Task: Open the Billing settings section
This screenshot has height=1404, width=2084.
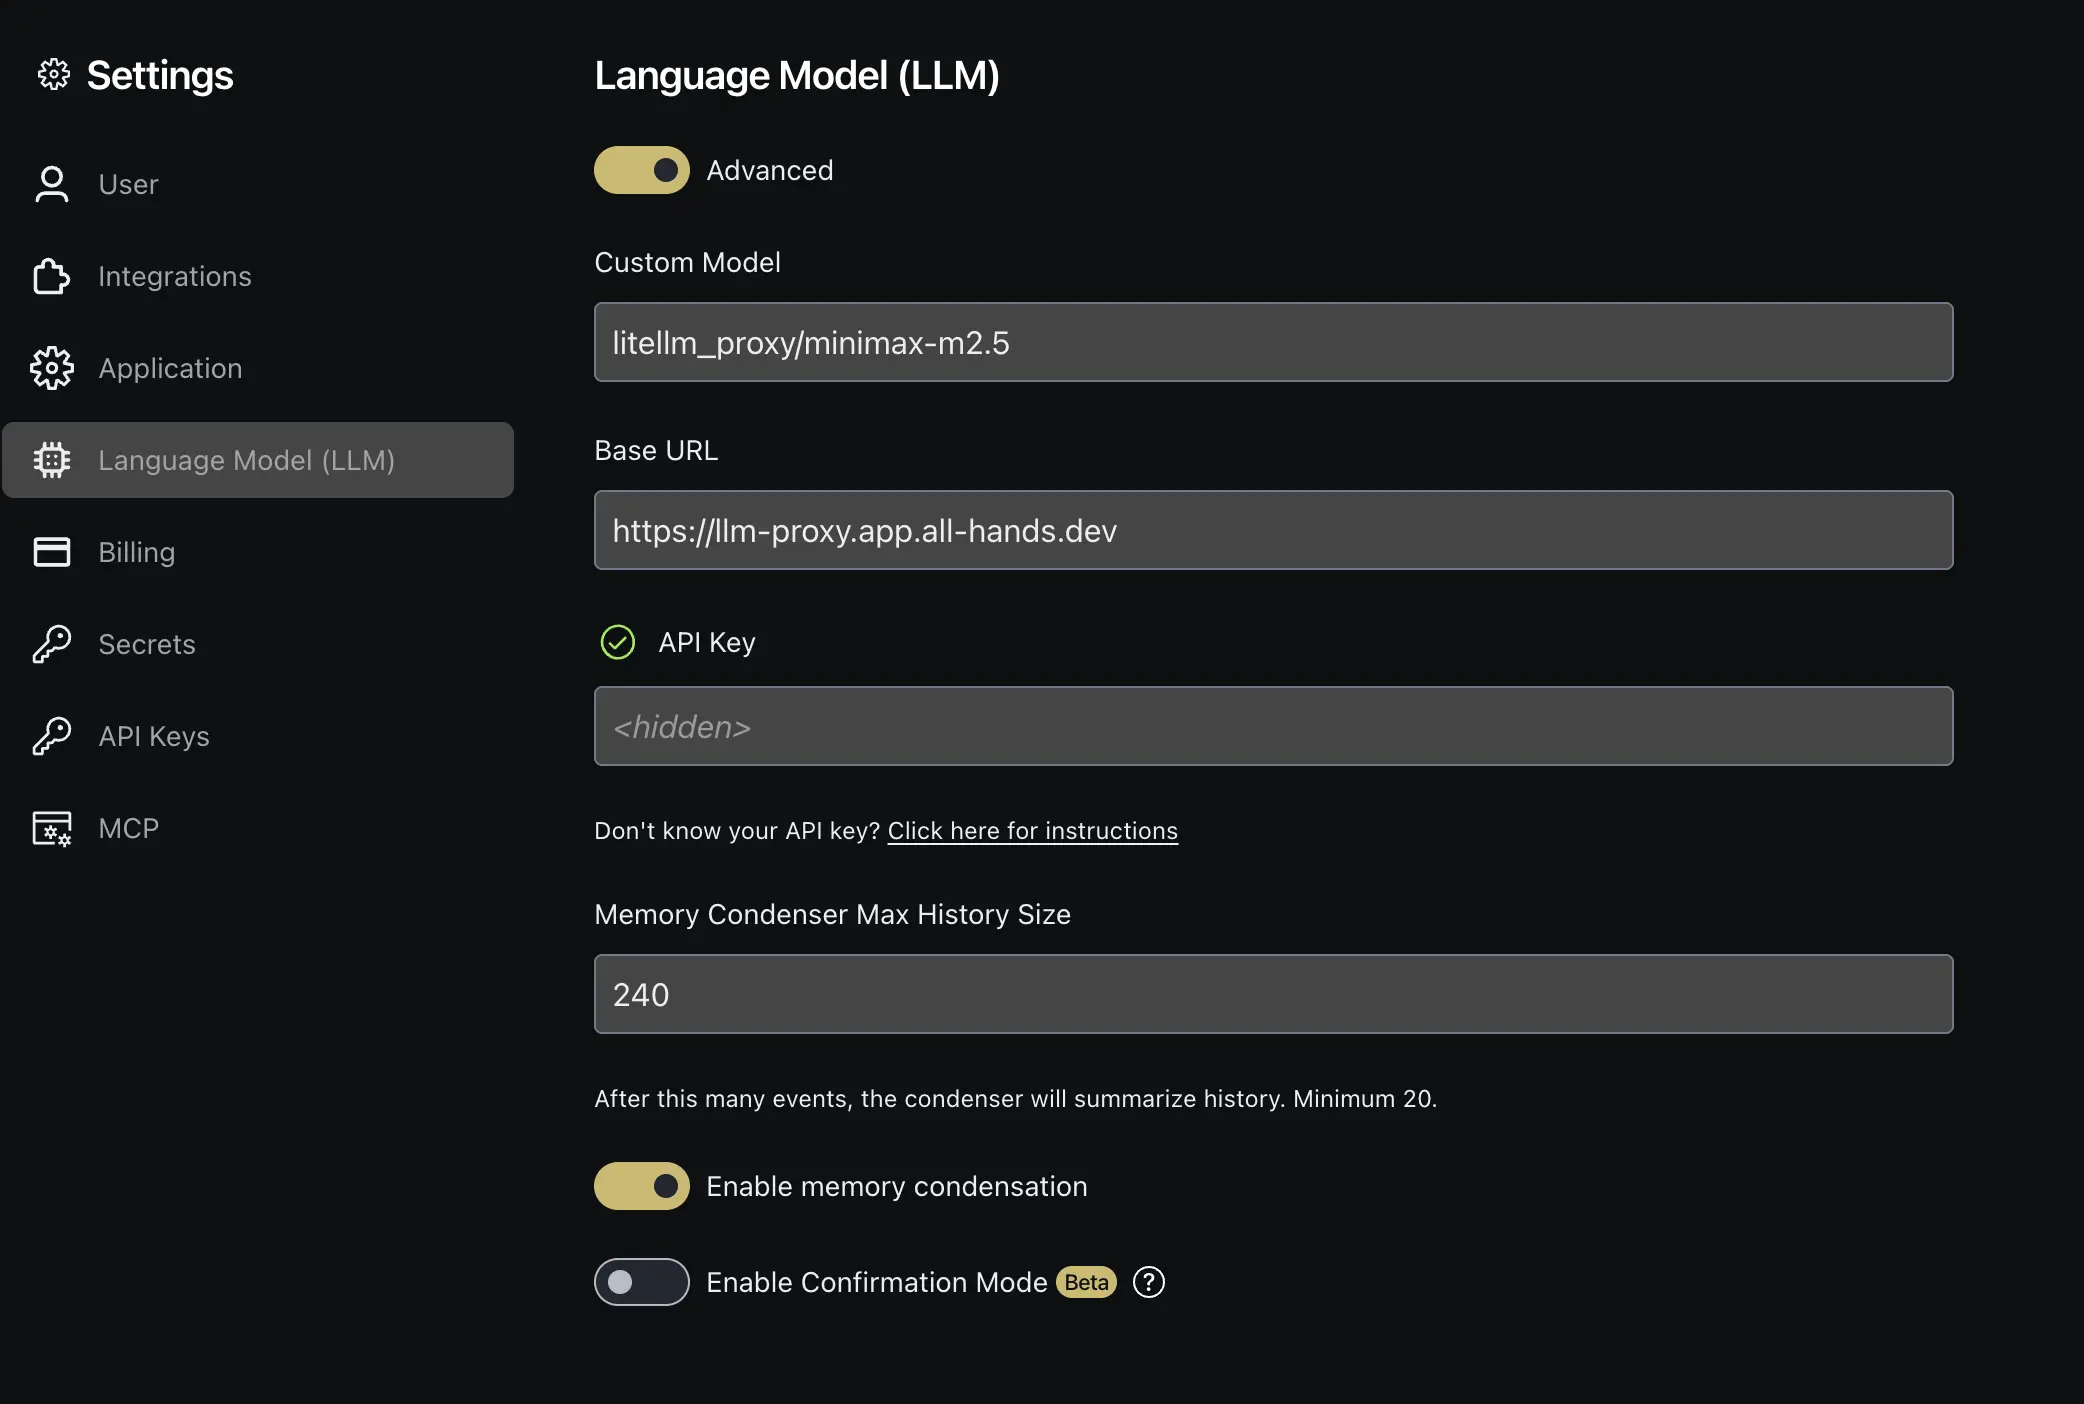Action: (x=136, y=552)
